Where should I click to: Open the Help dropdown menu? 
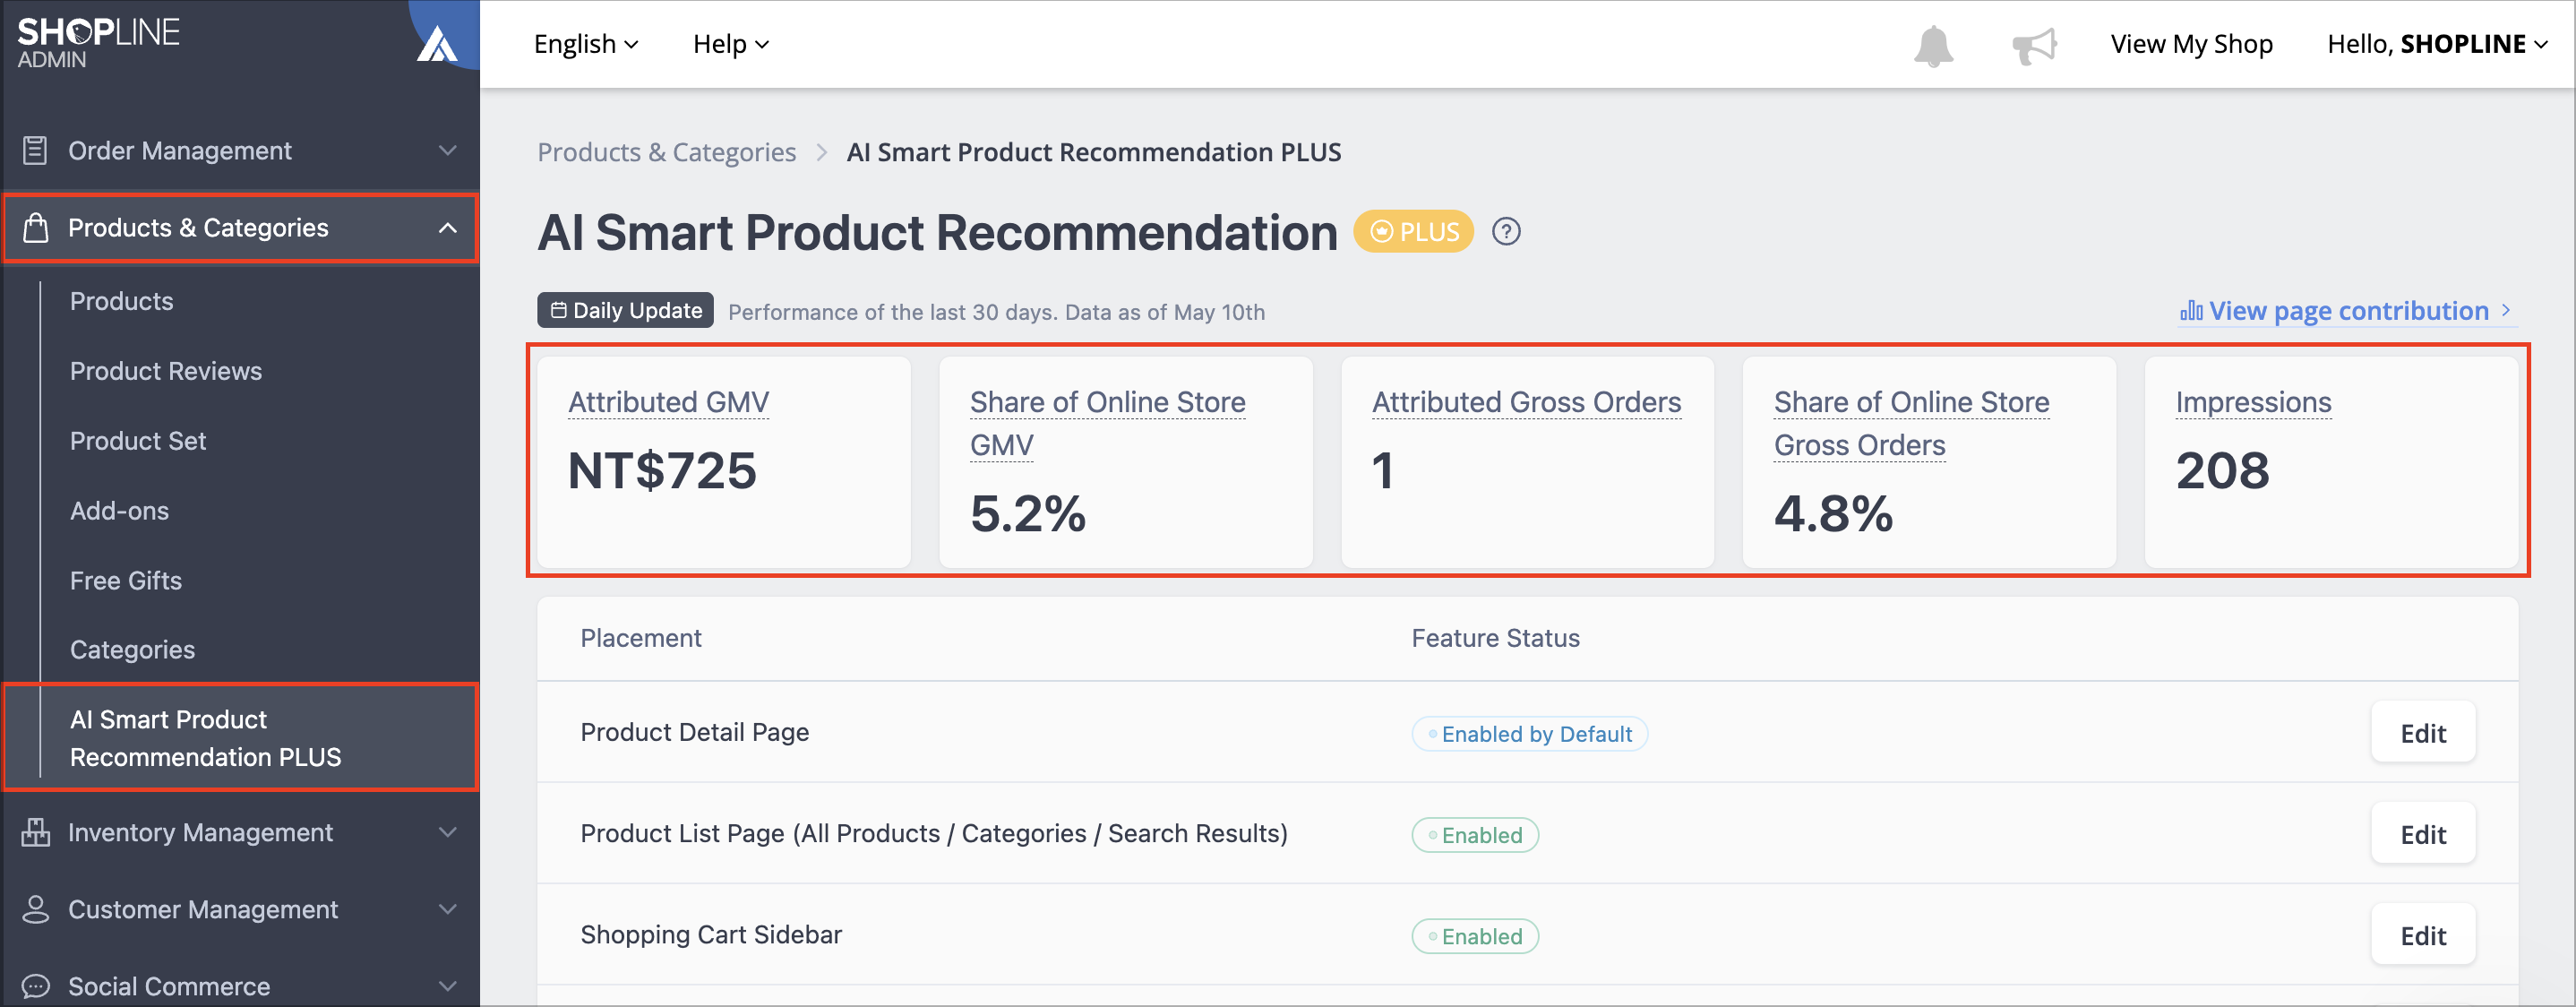(x=731, y=44)
